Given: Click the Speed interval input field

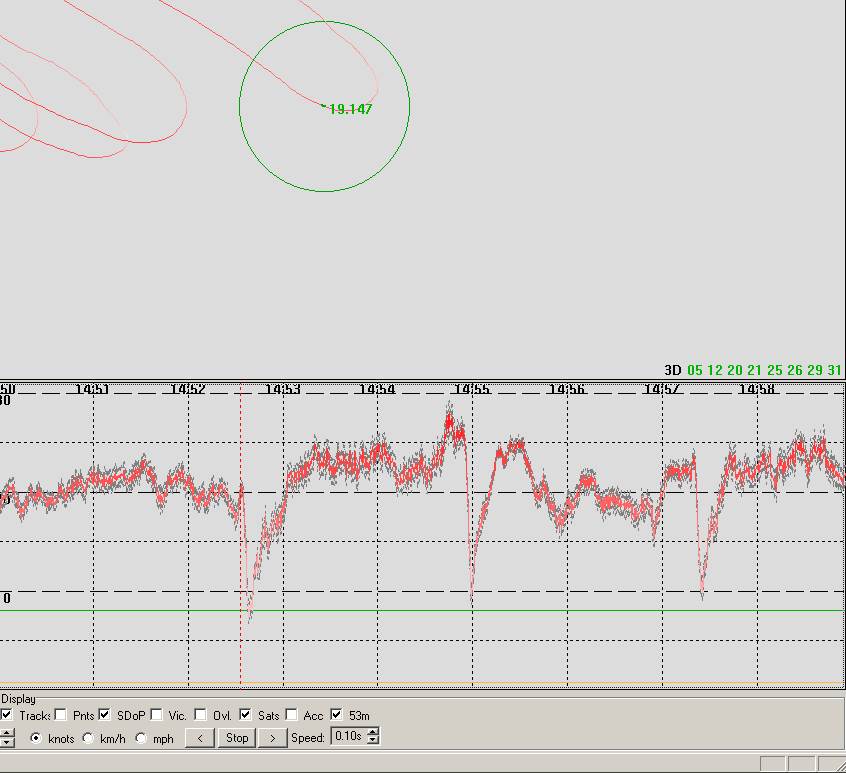Looking at the screenshot, I should pyautogui.click(x=348, y=738).
